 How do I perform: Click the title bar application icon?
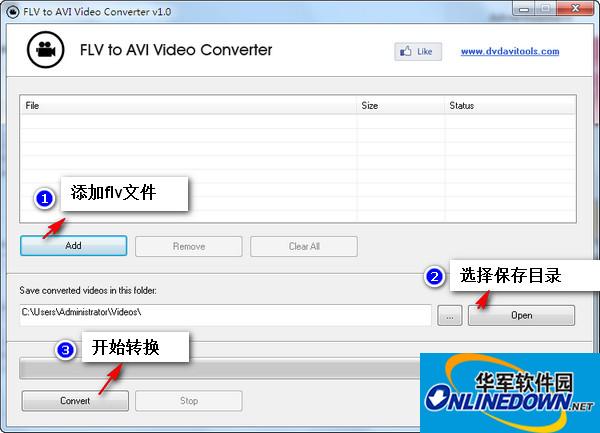click(13, 12)
